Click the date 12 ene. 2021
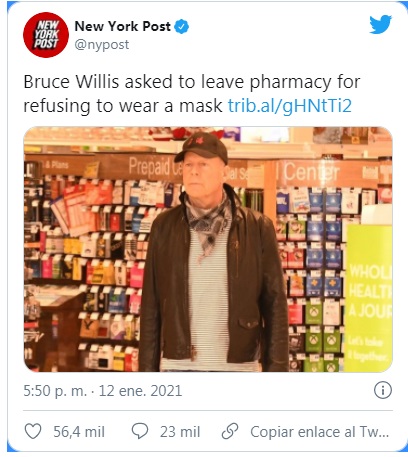Viewport: 408px width, 457px height. coord(140,391)
